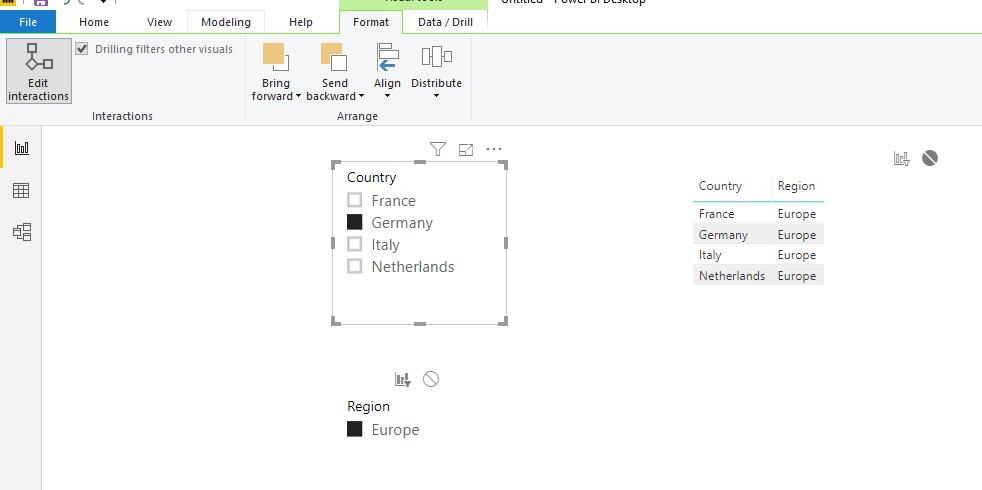
Task: Switch to the Help ribbon tab
Action: coord(301,22)
